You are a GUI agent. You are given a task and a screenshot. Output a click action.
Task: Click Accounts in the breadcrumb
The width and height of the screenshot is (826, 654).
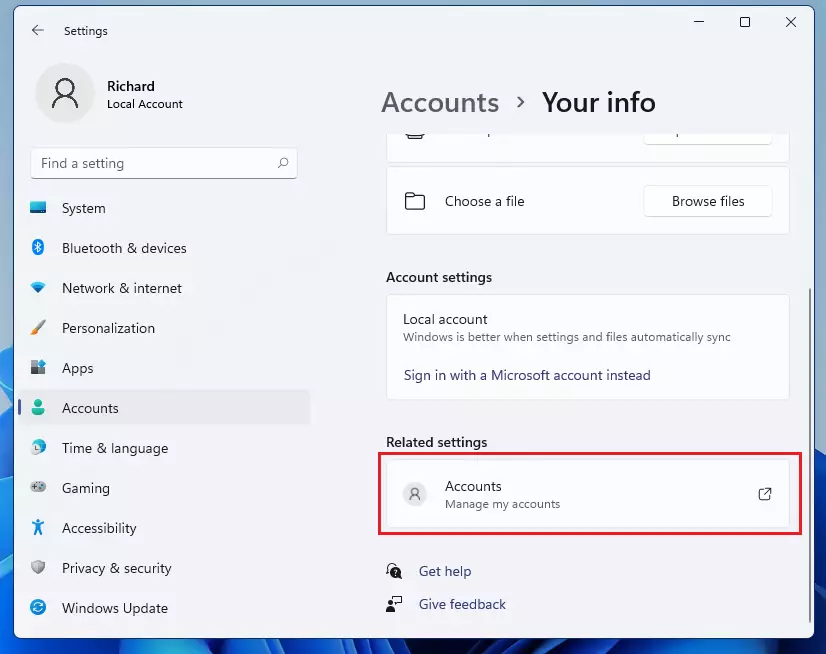tap(440, 102)
